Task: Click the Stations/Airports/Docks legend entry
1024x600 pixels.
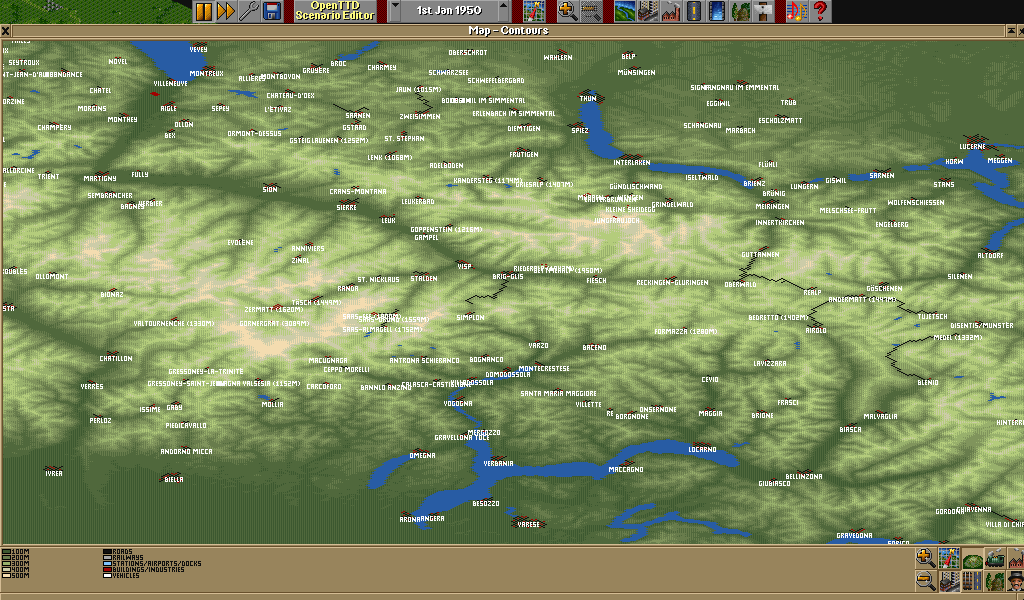Action: [152, 563]
